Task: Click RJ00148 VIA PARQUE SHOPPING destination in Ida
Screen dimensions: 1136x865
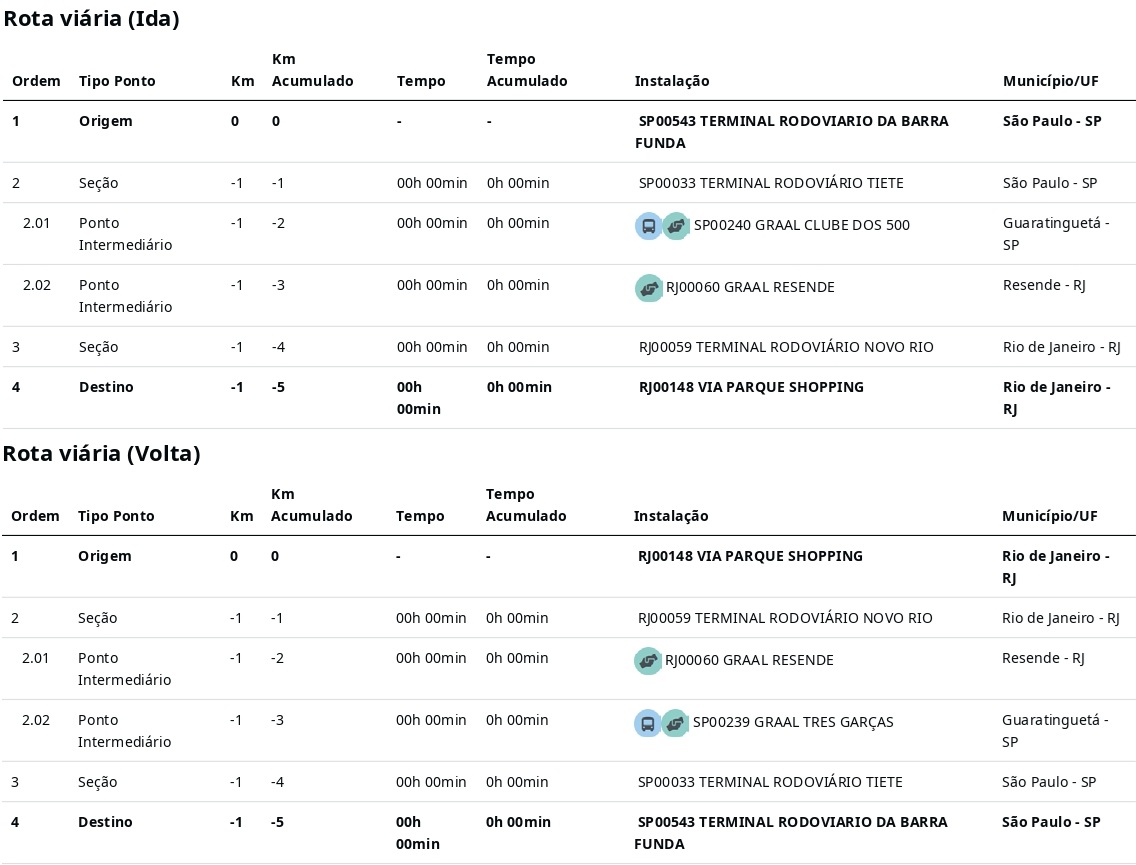Action: (751, 387)
